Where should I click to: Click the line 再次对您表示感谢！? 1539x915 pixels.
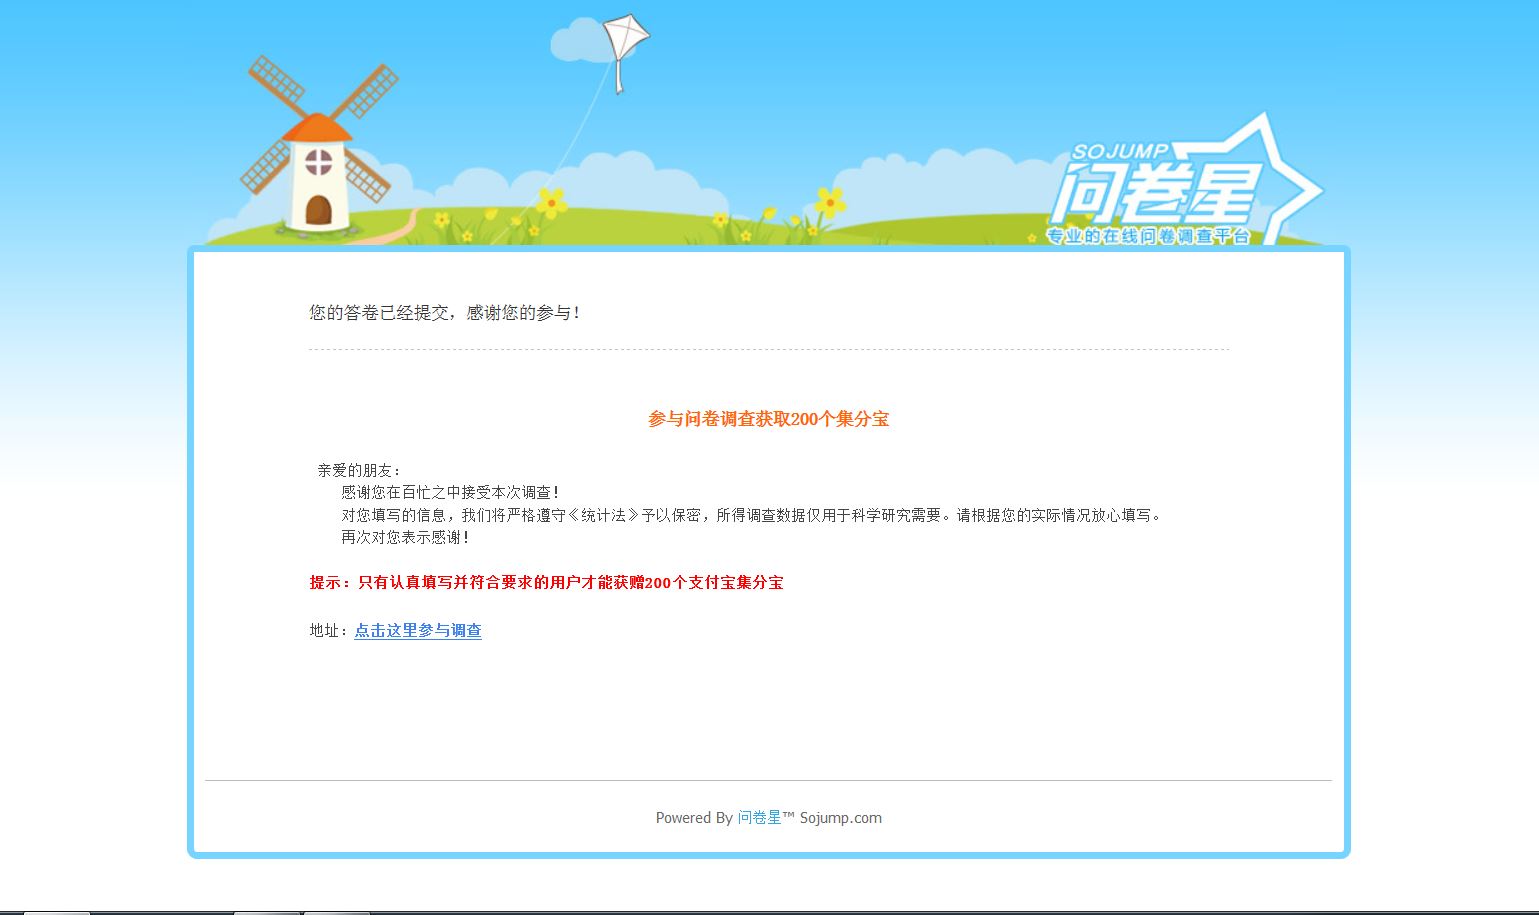pos(405,538)
